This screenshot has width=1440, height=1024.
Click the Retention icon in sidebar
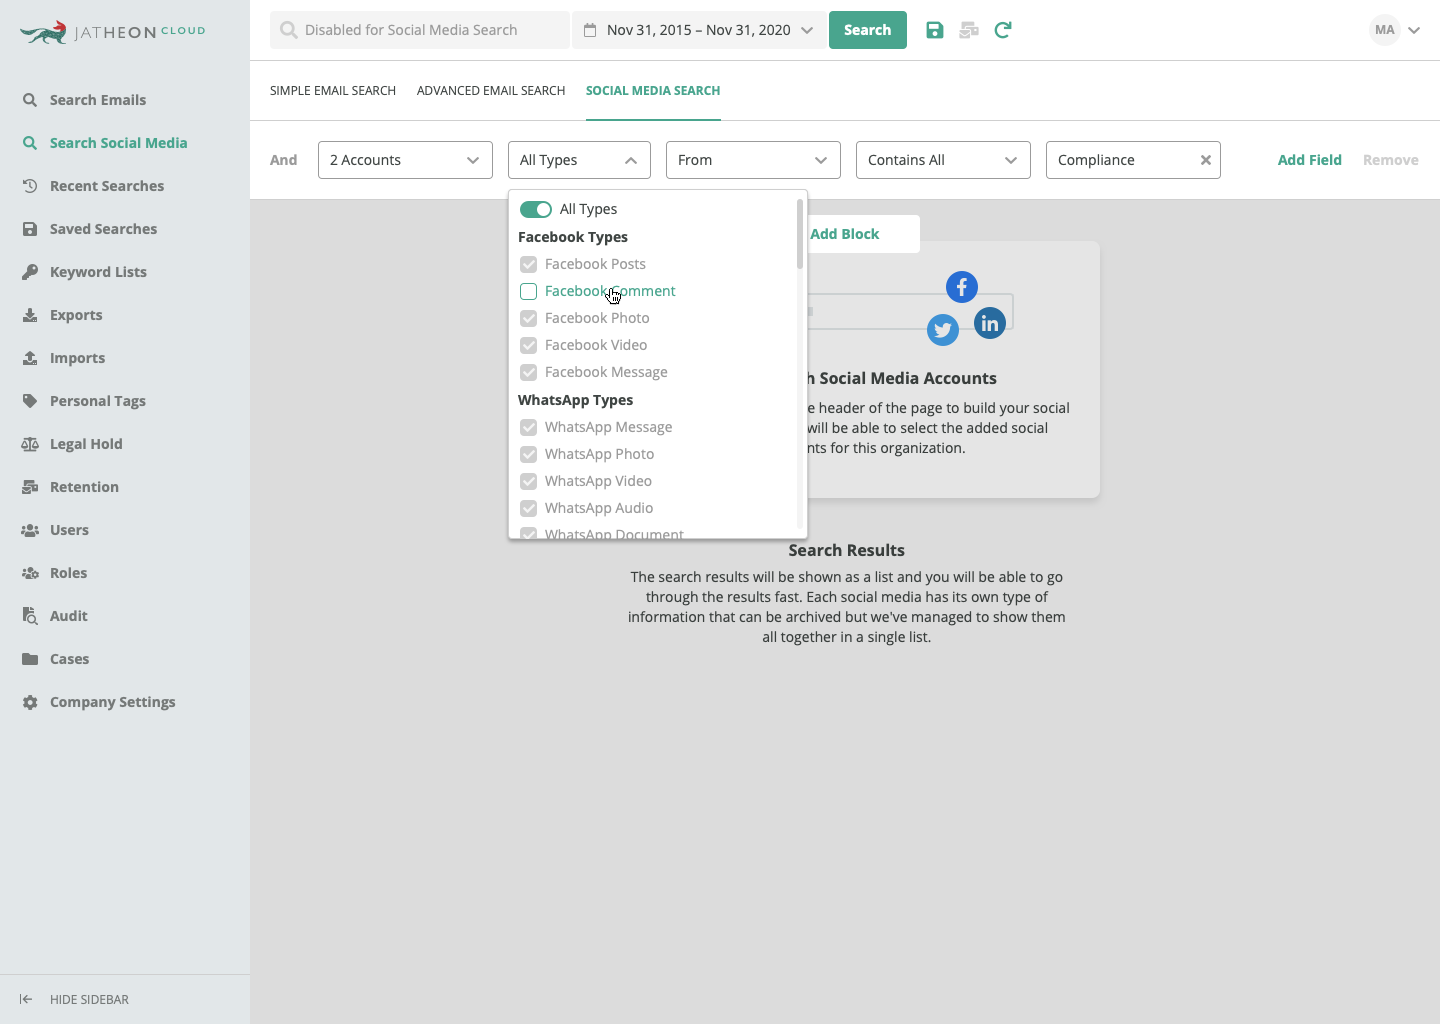click(x=30, y=487)
